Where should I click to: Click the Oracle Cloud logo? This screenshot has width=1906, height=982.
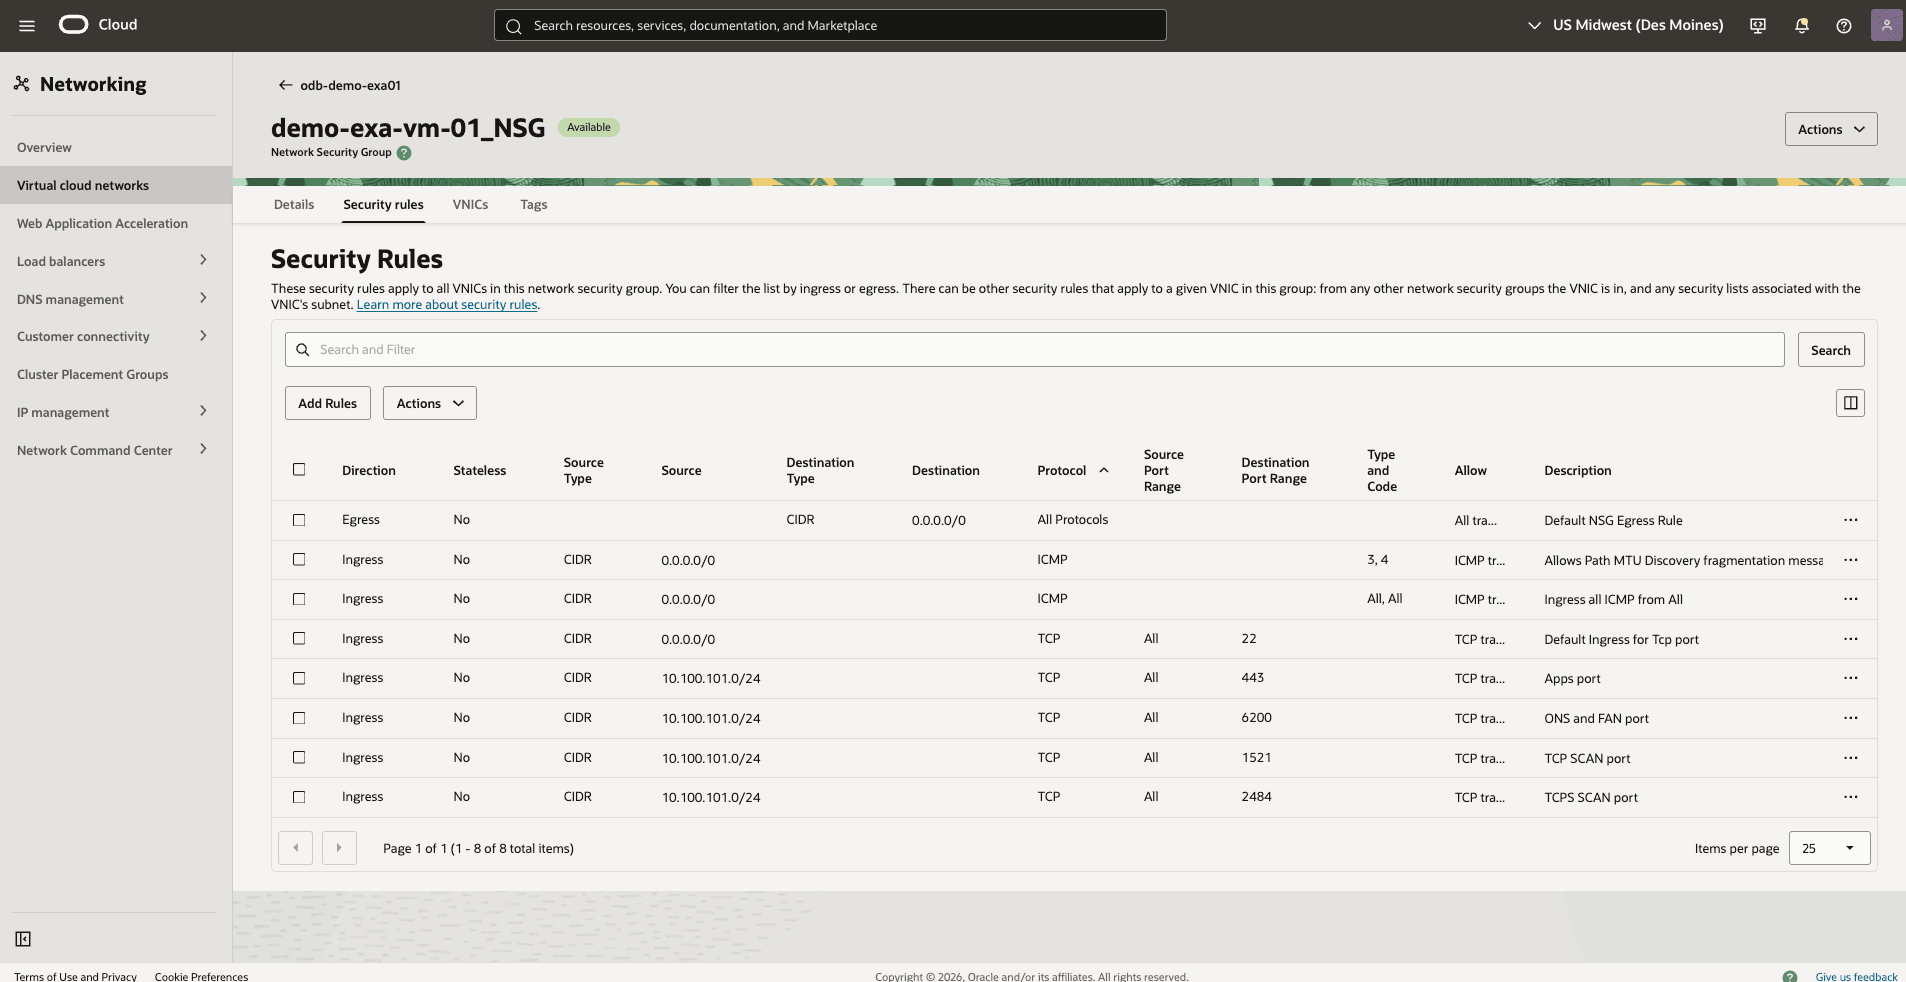(72, 24)
